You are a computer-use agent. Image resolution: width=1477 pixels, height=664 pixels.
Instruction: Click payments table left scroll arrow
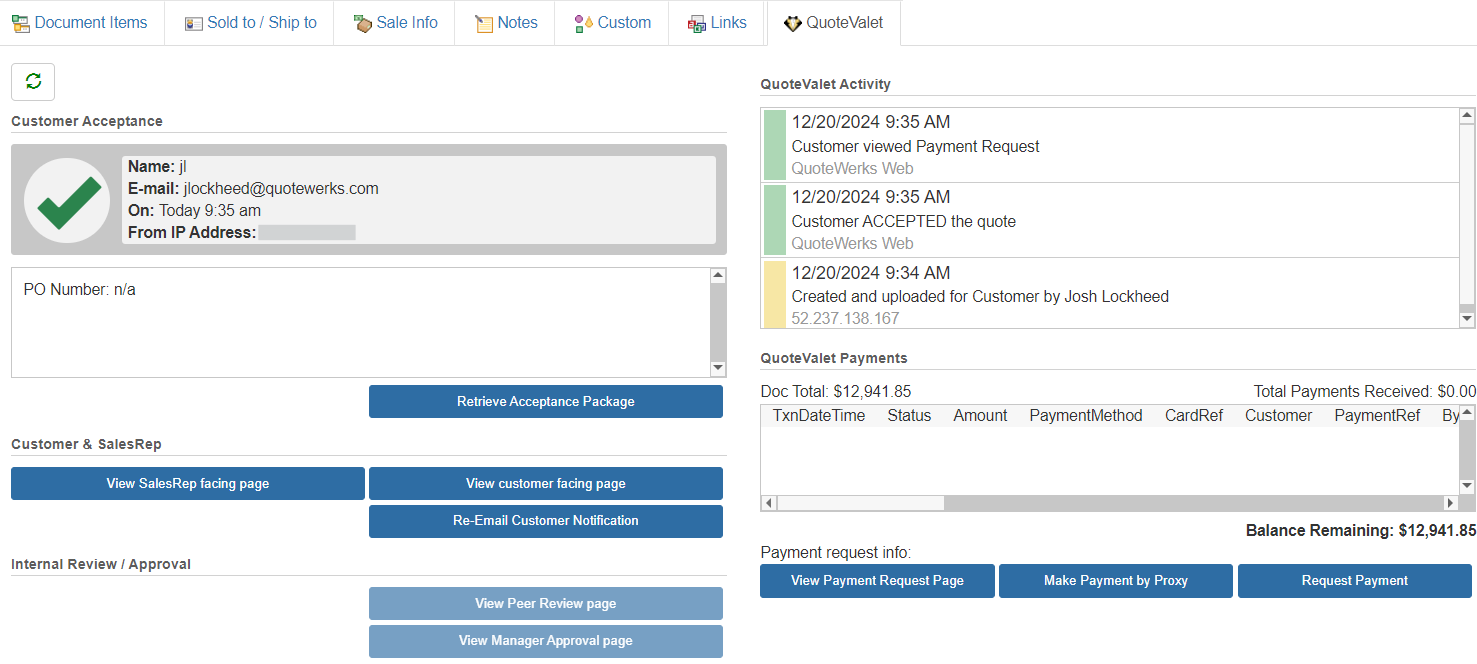pos(769,503)
